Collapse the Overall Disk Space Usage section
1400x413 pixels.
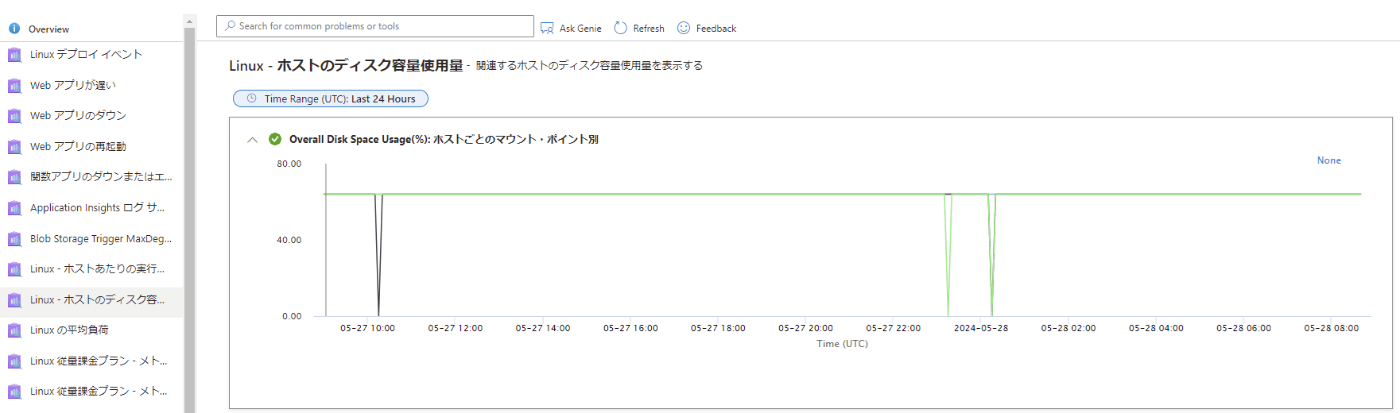click(x=252, y=140)
